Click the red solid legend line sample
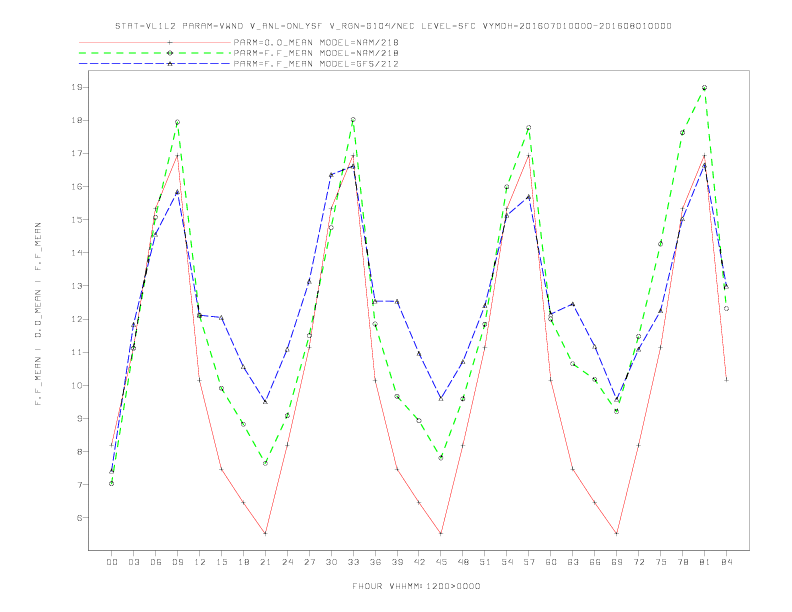The width and height of the screenshot is (792, 612). [155, 42]
